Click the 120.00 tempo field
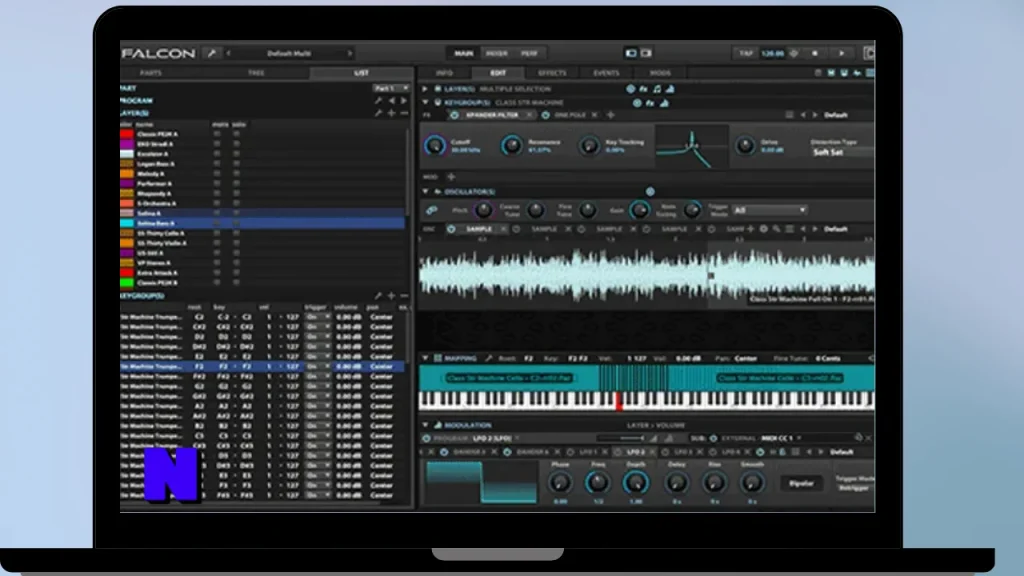 (x=773, y=54)
